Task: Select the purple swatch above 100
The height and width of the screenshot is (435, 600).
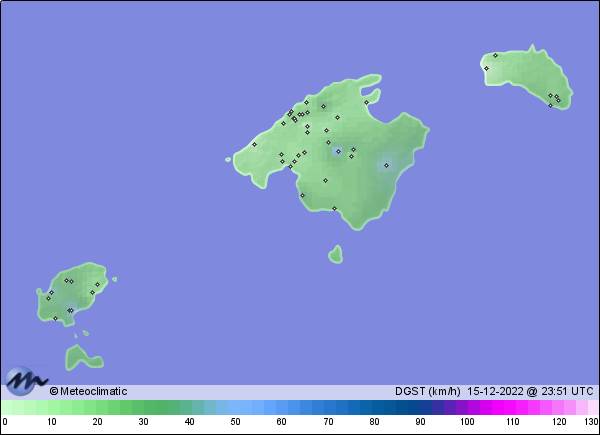Action: point(466,408)
